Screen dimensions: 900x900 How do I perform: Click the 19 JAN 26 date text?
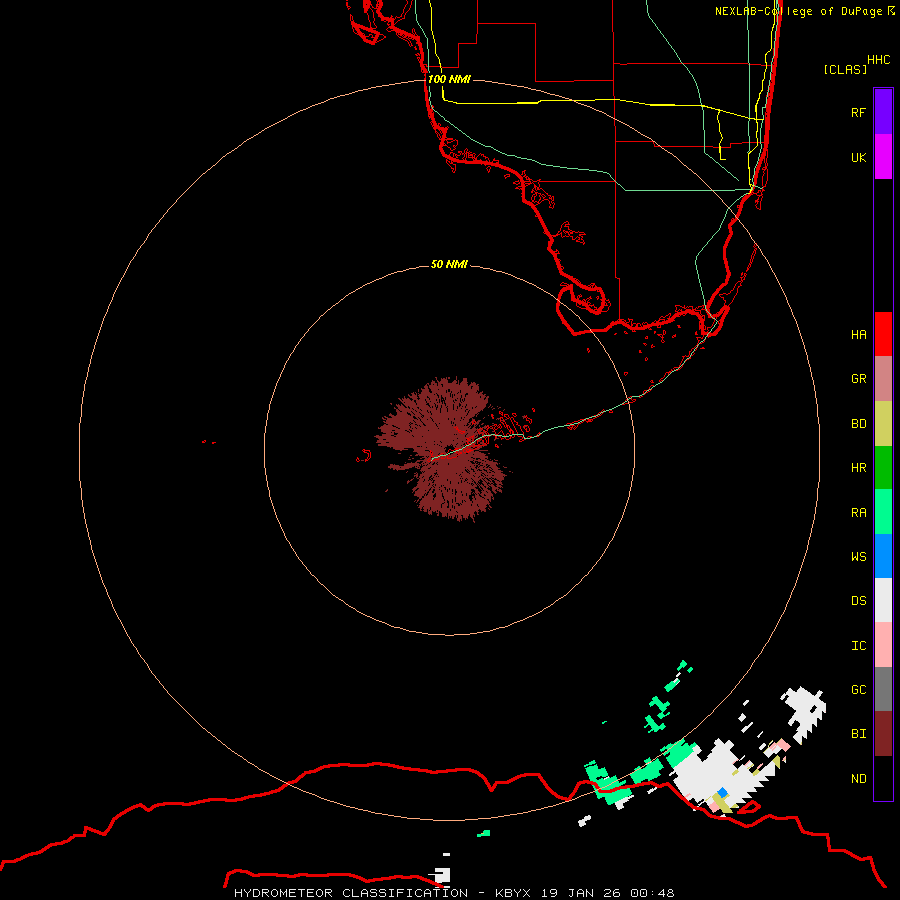pos(581,893)
